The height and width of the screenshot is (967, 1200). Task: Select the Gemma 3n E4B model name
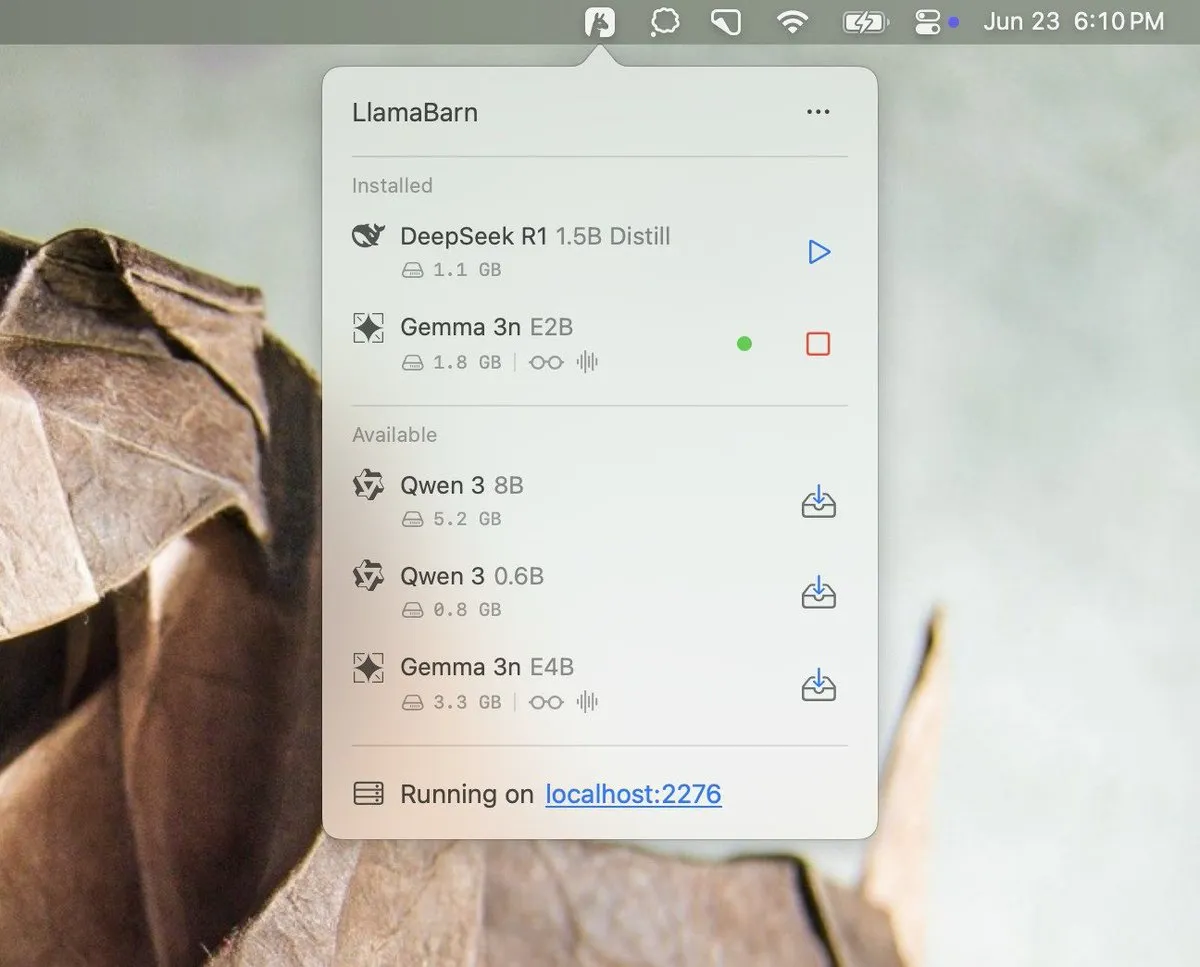coord(487,667)
